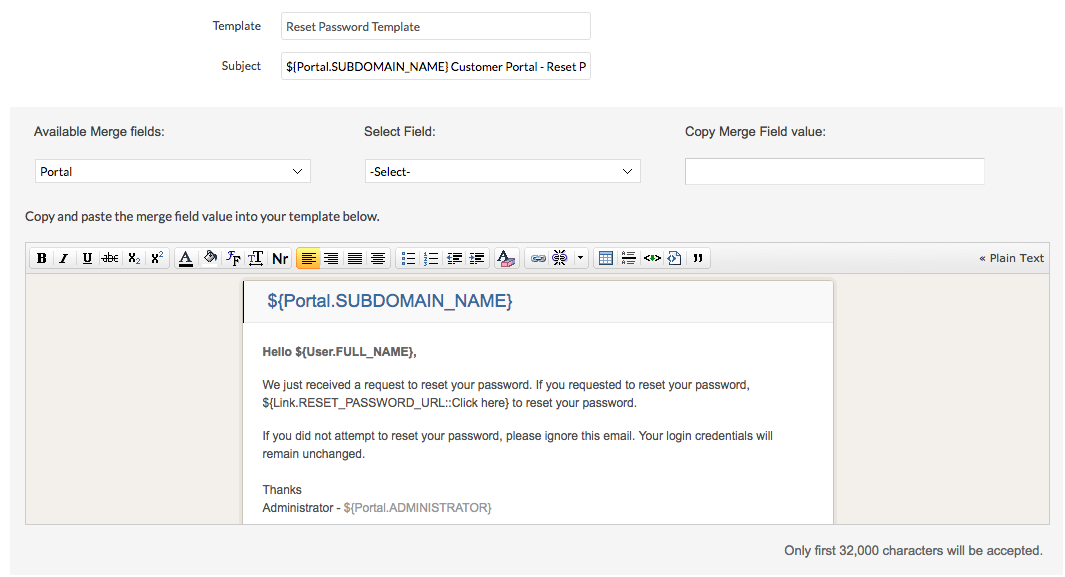Click the Template name input field
This screenshot has height=577, width=1065.
point(435,26)
